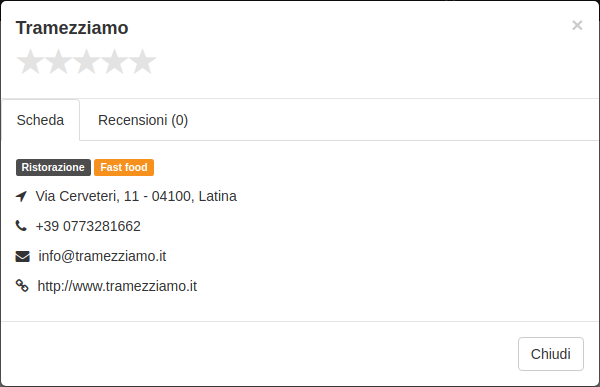Click the Tramezziamo title heading
The height and width of the screenshot is (387, 600).
72,28
